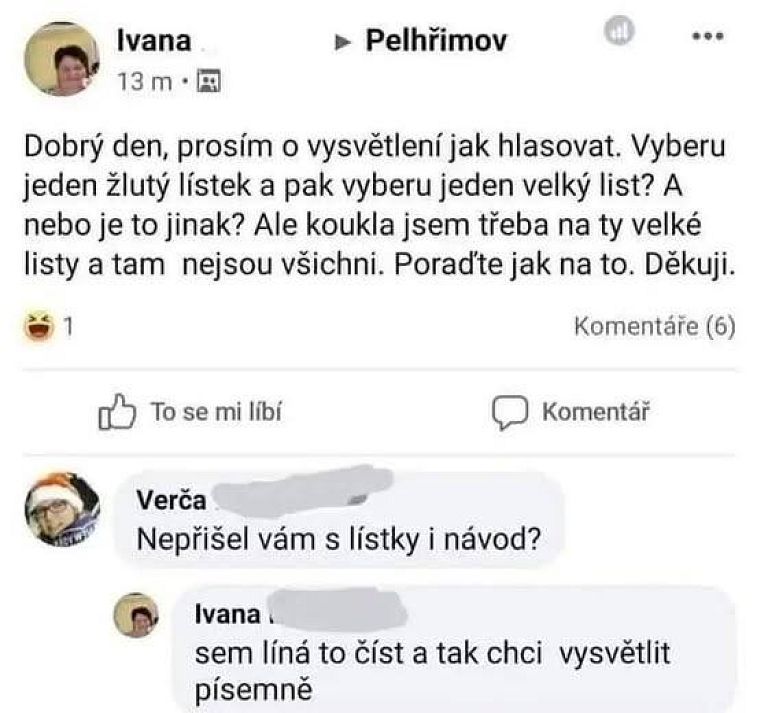Screen dimensions: 757x713
Task: Open the Pelhřimov group page
Action: tap(436, 41)
